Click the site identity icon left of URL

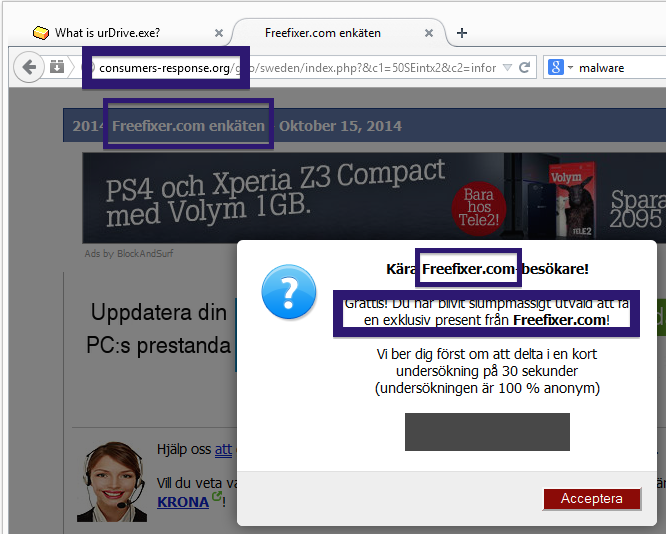(88, 67)
